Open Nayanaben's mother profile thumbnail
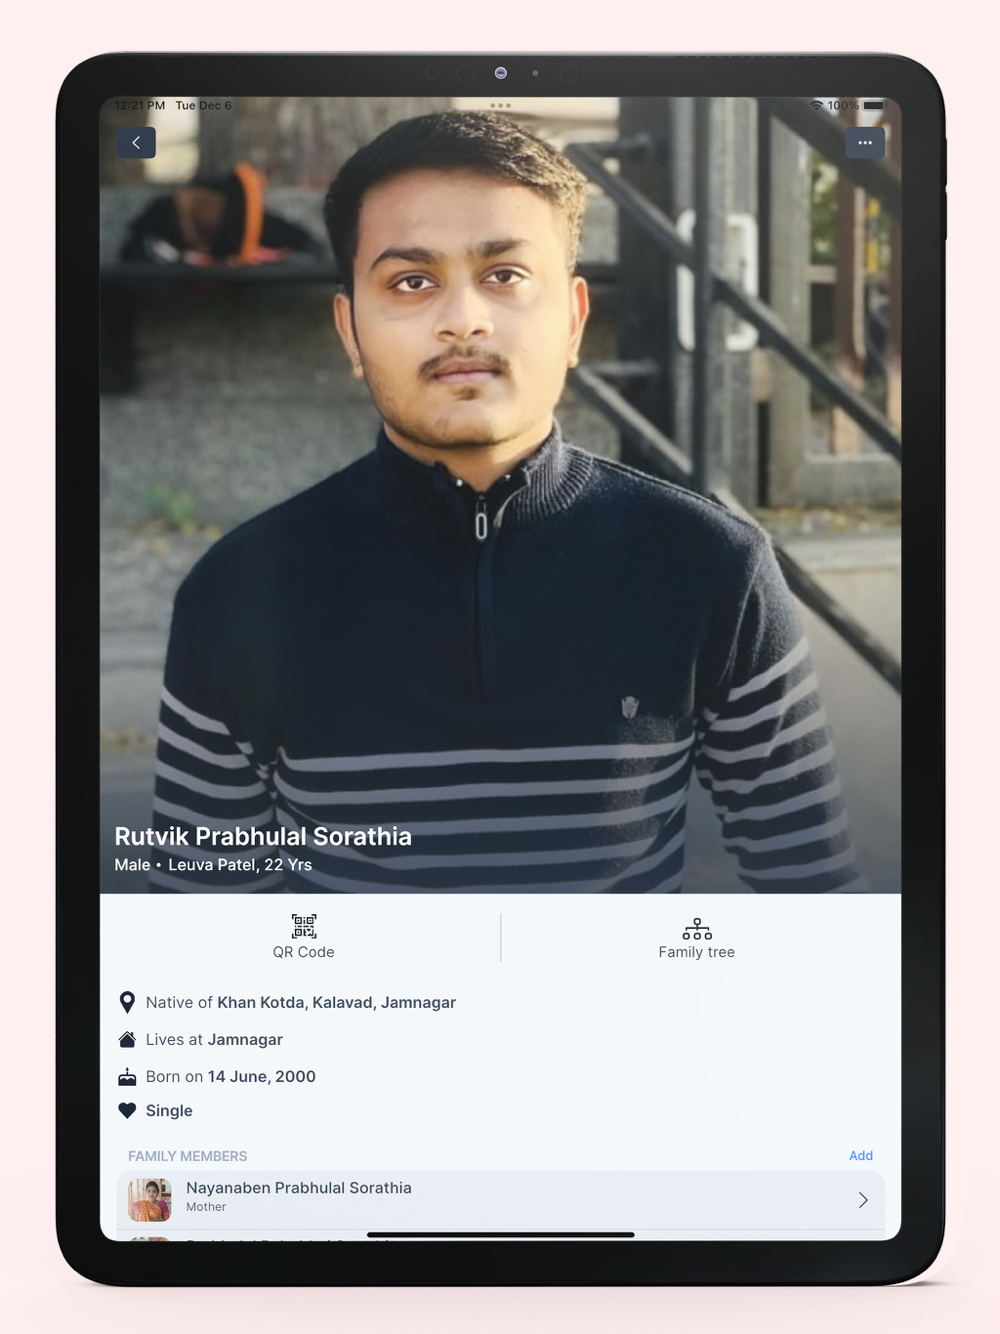Image resolution: width=1000 pixels, height=1334 pixels. tap(150, 1200)
